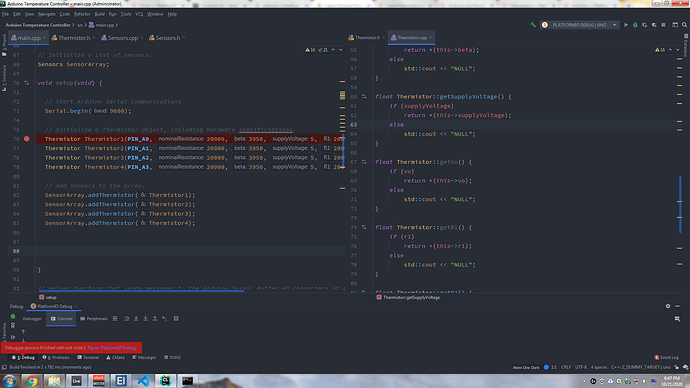The width and height of the screenshot is (690, 388).
Task: Click the Force Step Into icon
Action: (145, 318)
